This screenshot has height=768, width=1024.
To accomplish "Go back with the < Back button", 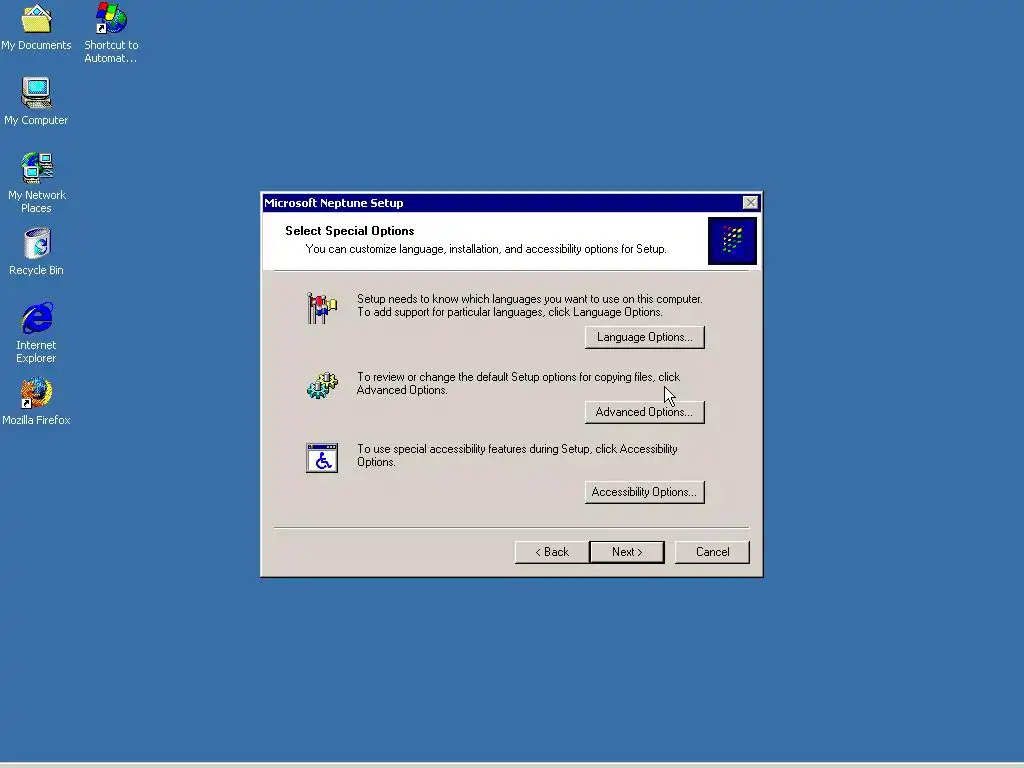I will [552, 552].
